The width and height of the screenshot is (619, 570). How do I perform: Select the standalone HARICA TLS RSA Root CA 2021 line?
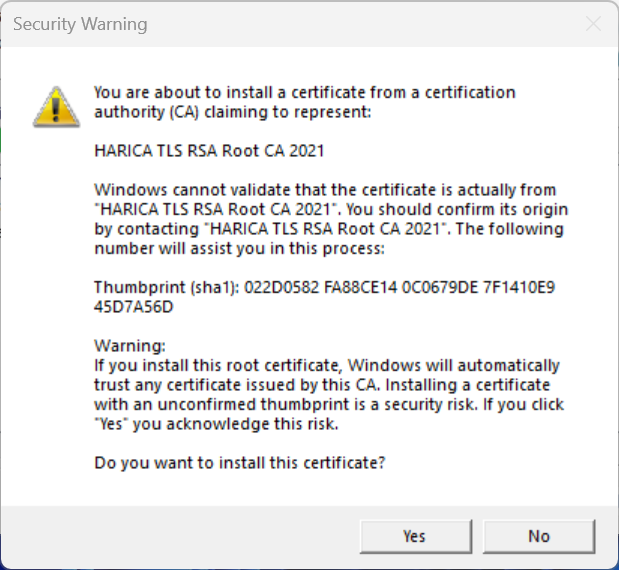coord(209,151)
